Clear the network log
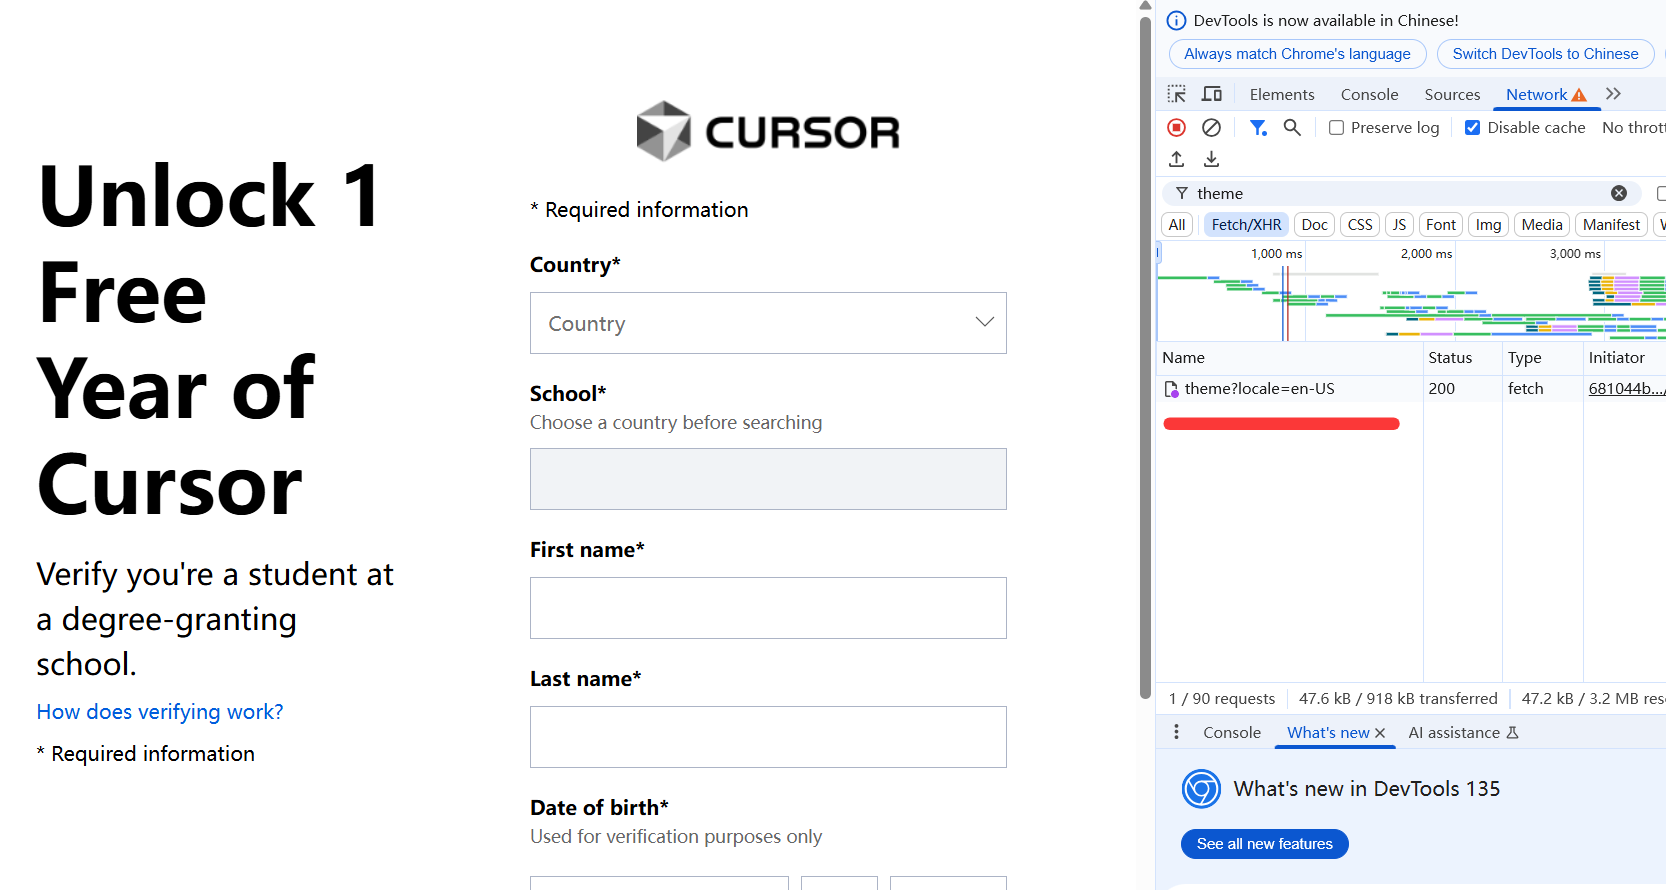Image resolution: width=1666 pixels, height=890 pixels. click(1211, 127)
